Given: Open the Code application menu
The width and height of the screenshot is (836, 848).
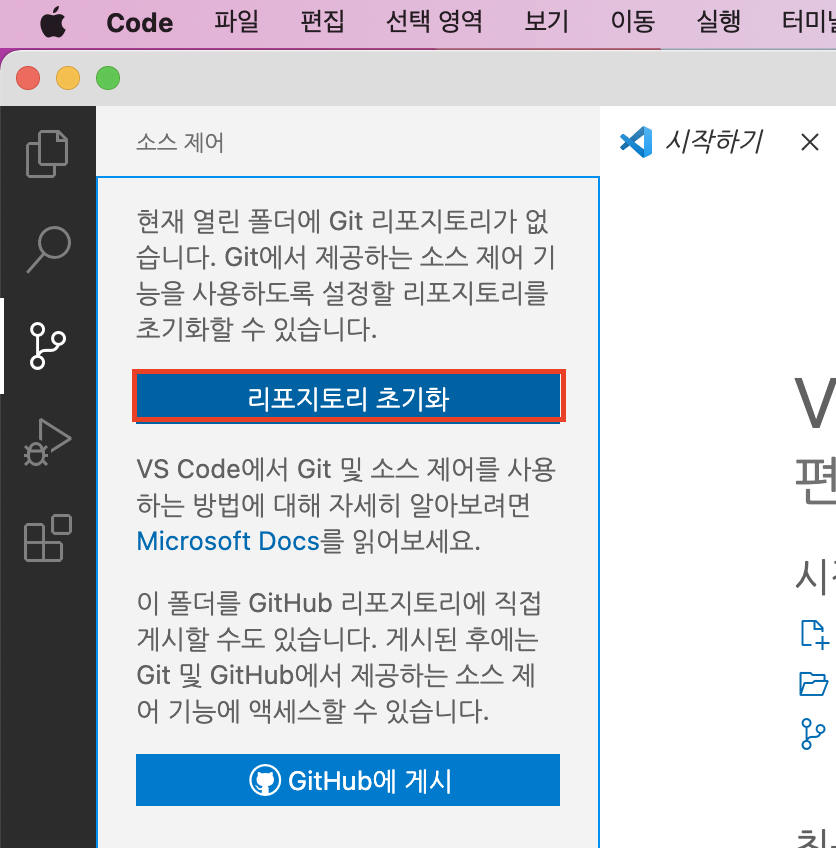Looking at the screenshot, I should pos(140,23).
